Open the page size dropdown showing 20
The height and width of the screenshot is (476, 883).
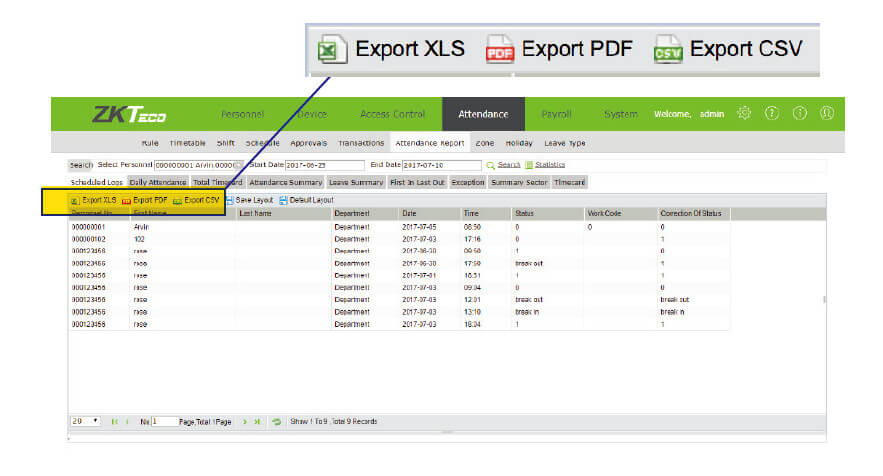point(85,421)
